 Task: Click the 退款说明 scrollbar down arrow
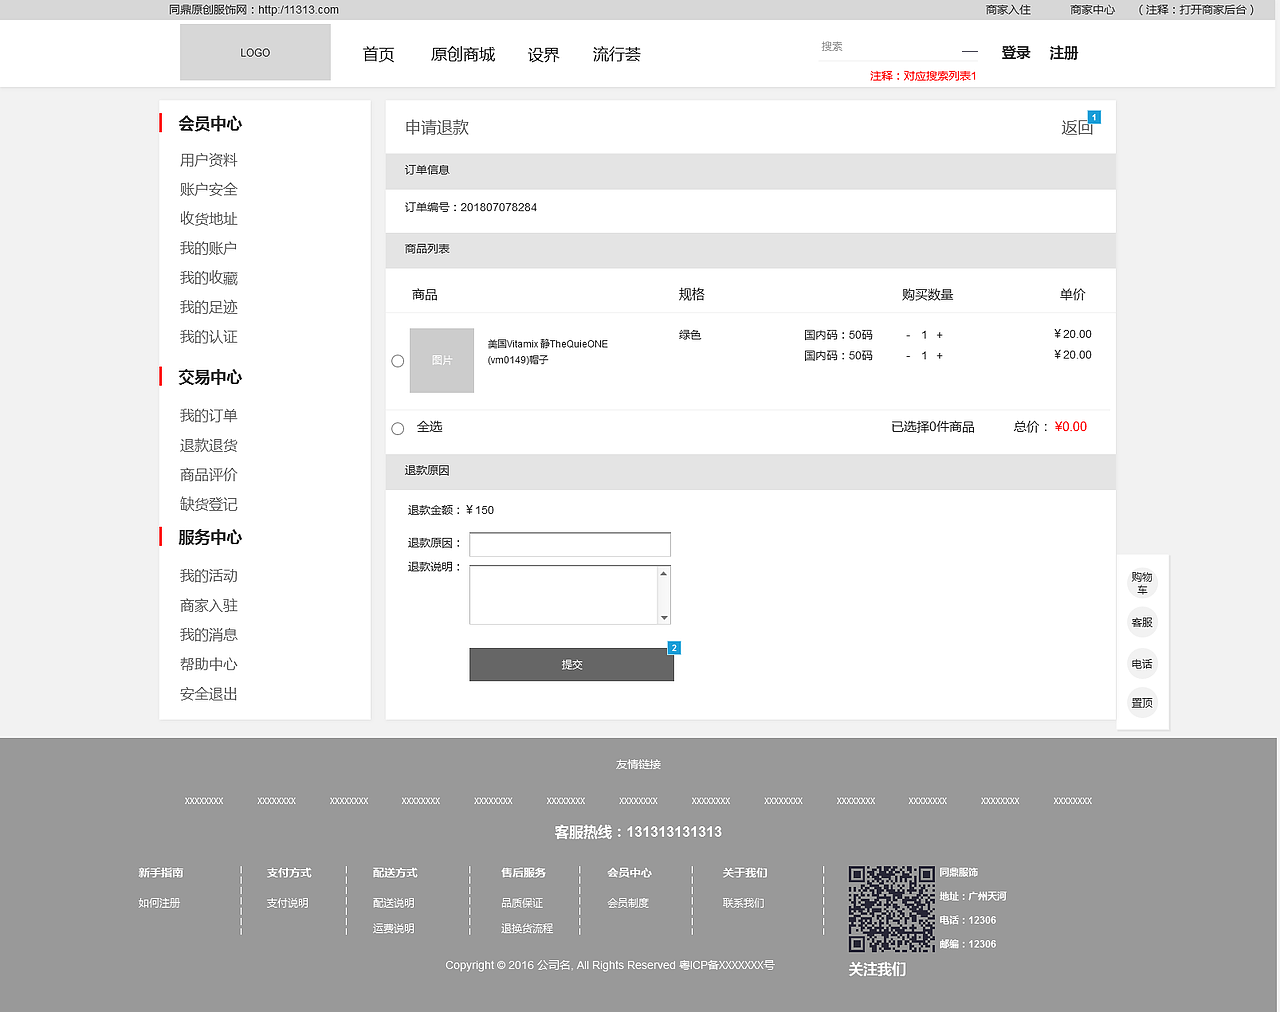(664, 618)
